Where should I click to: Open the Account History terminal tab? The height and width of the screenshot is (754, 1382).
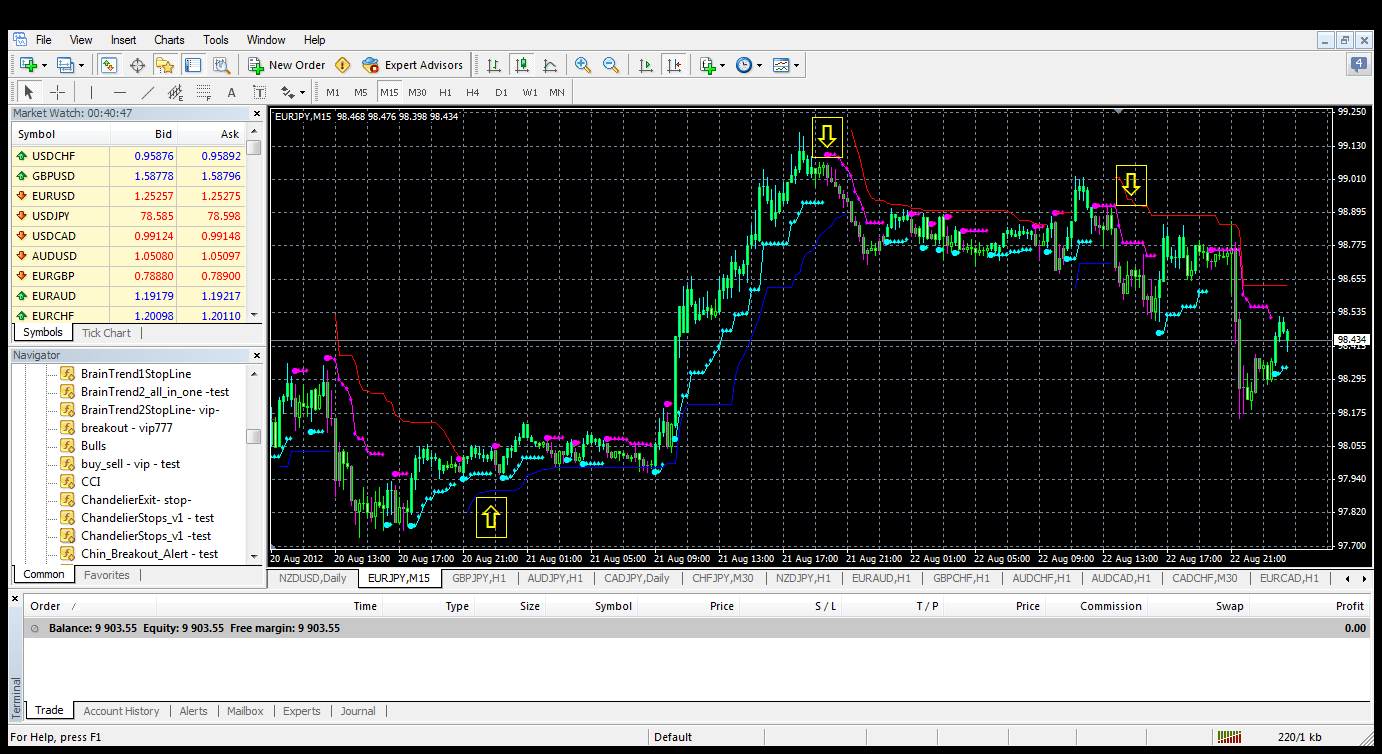[121, 711]
